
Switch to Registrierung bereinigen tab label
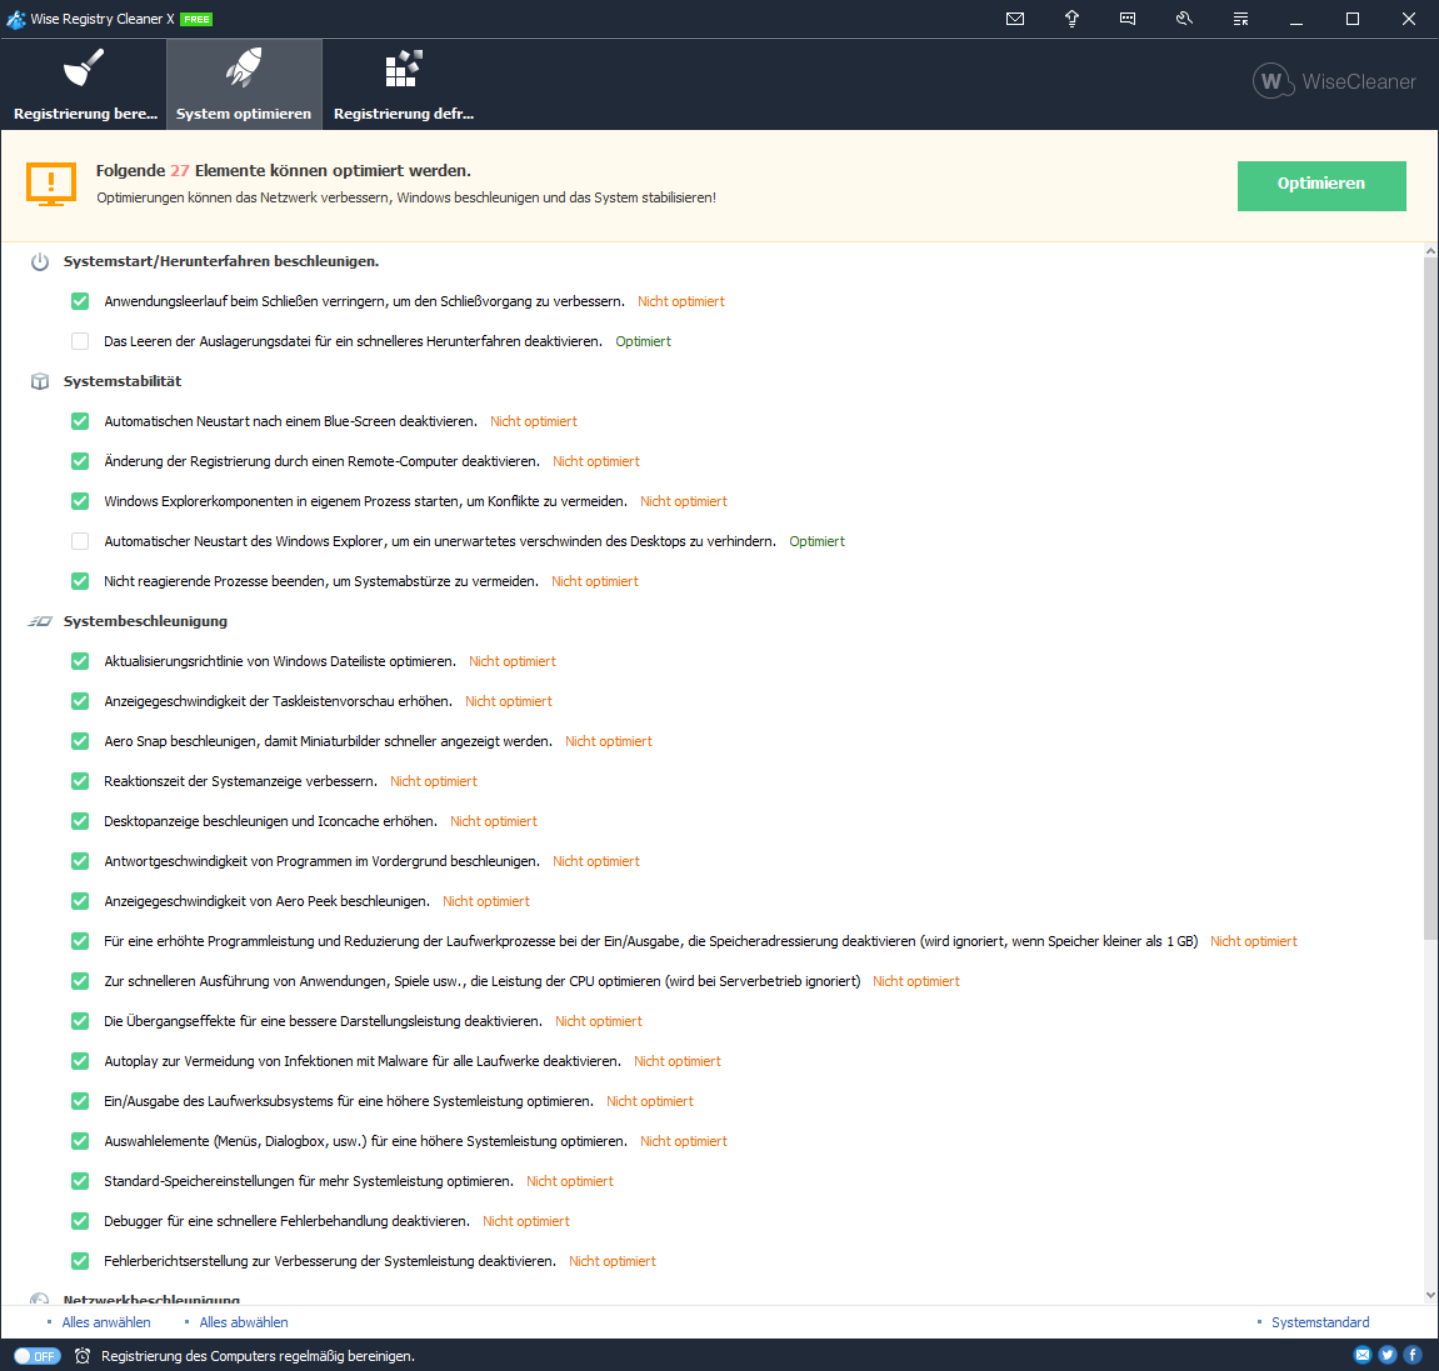pos(85,114)
